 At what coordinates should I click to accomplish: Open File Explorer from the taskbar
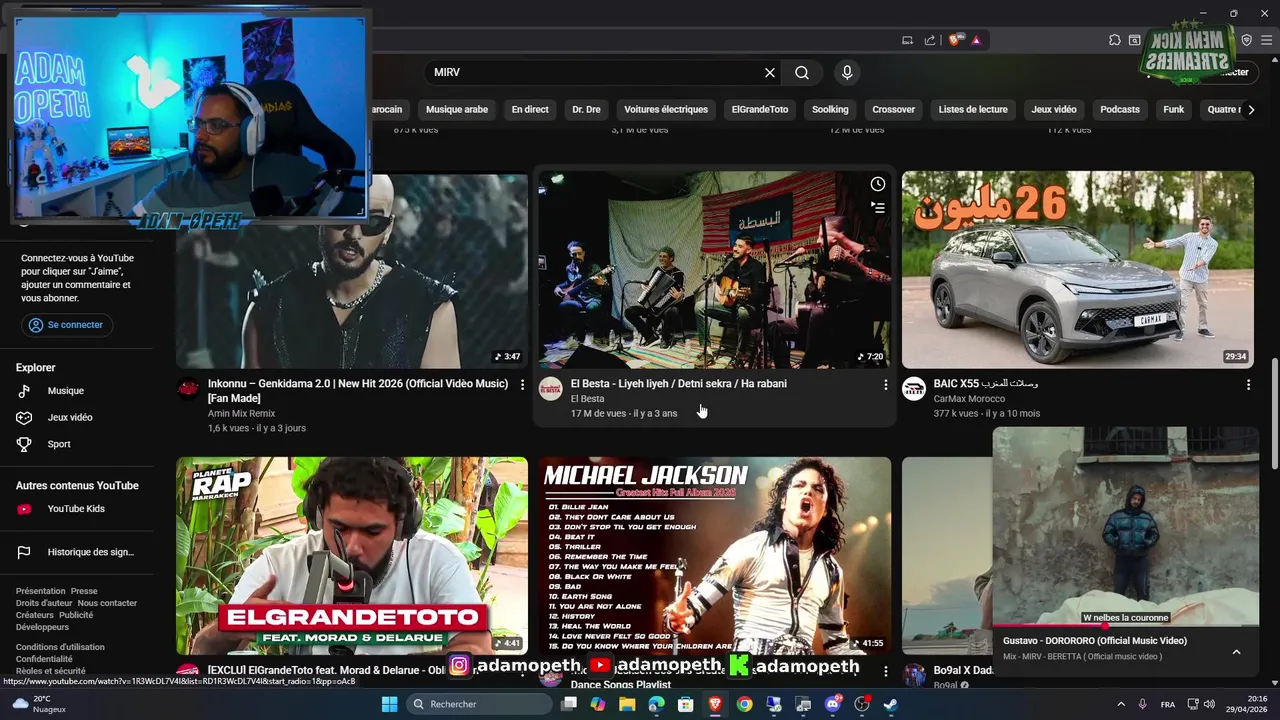(627, 704)
